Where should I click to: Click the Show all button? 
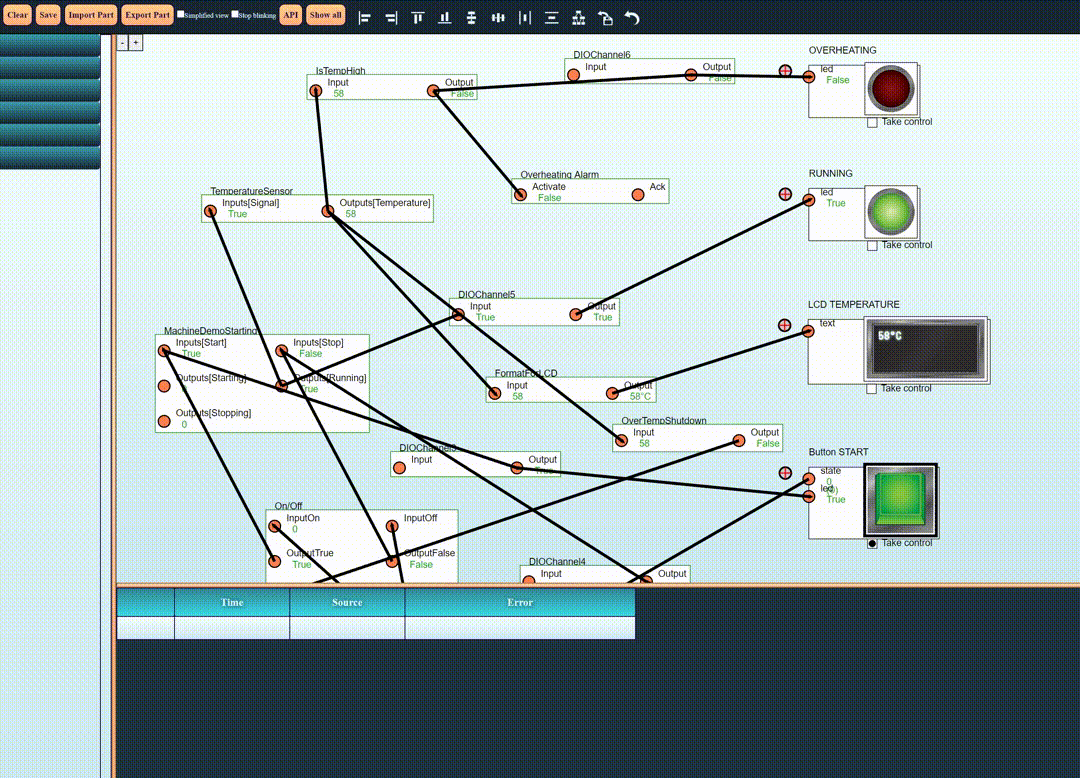click(325, 15)
